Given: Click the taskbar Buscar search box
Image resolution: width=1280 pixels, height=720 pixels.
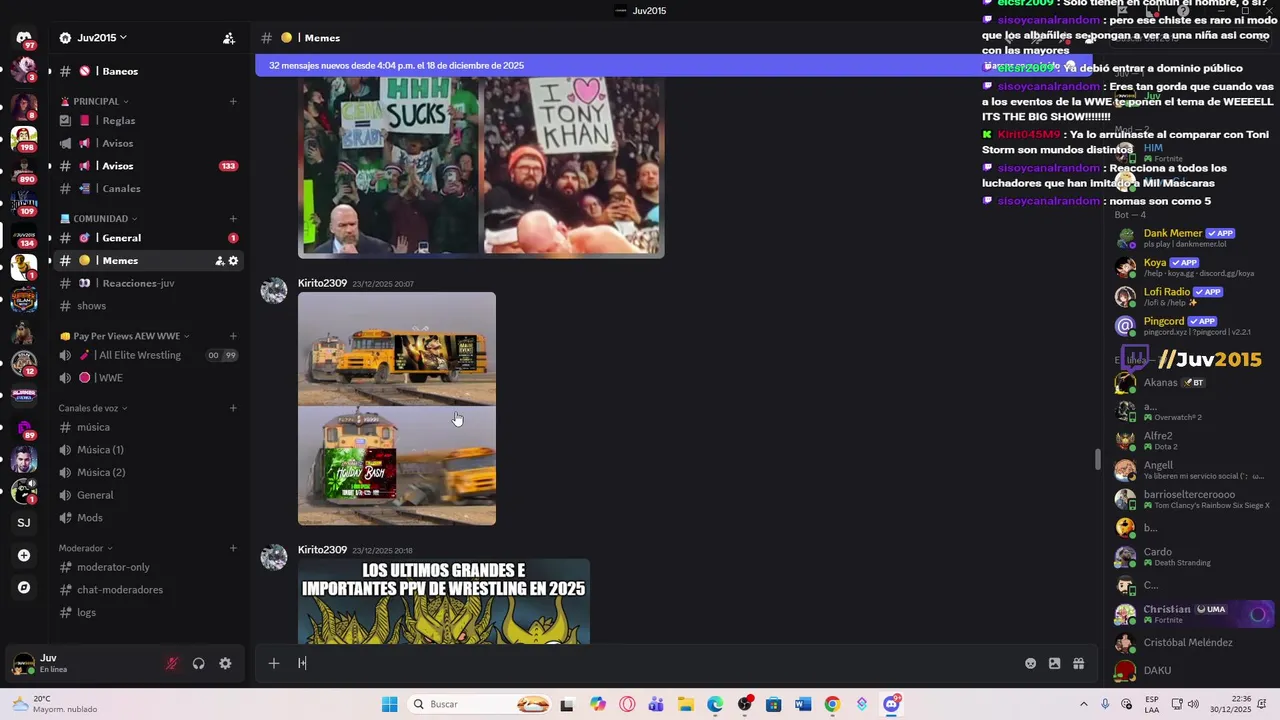Looking at the screenshot, I should (480, 704).
